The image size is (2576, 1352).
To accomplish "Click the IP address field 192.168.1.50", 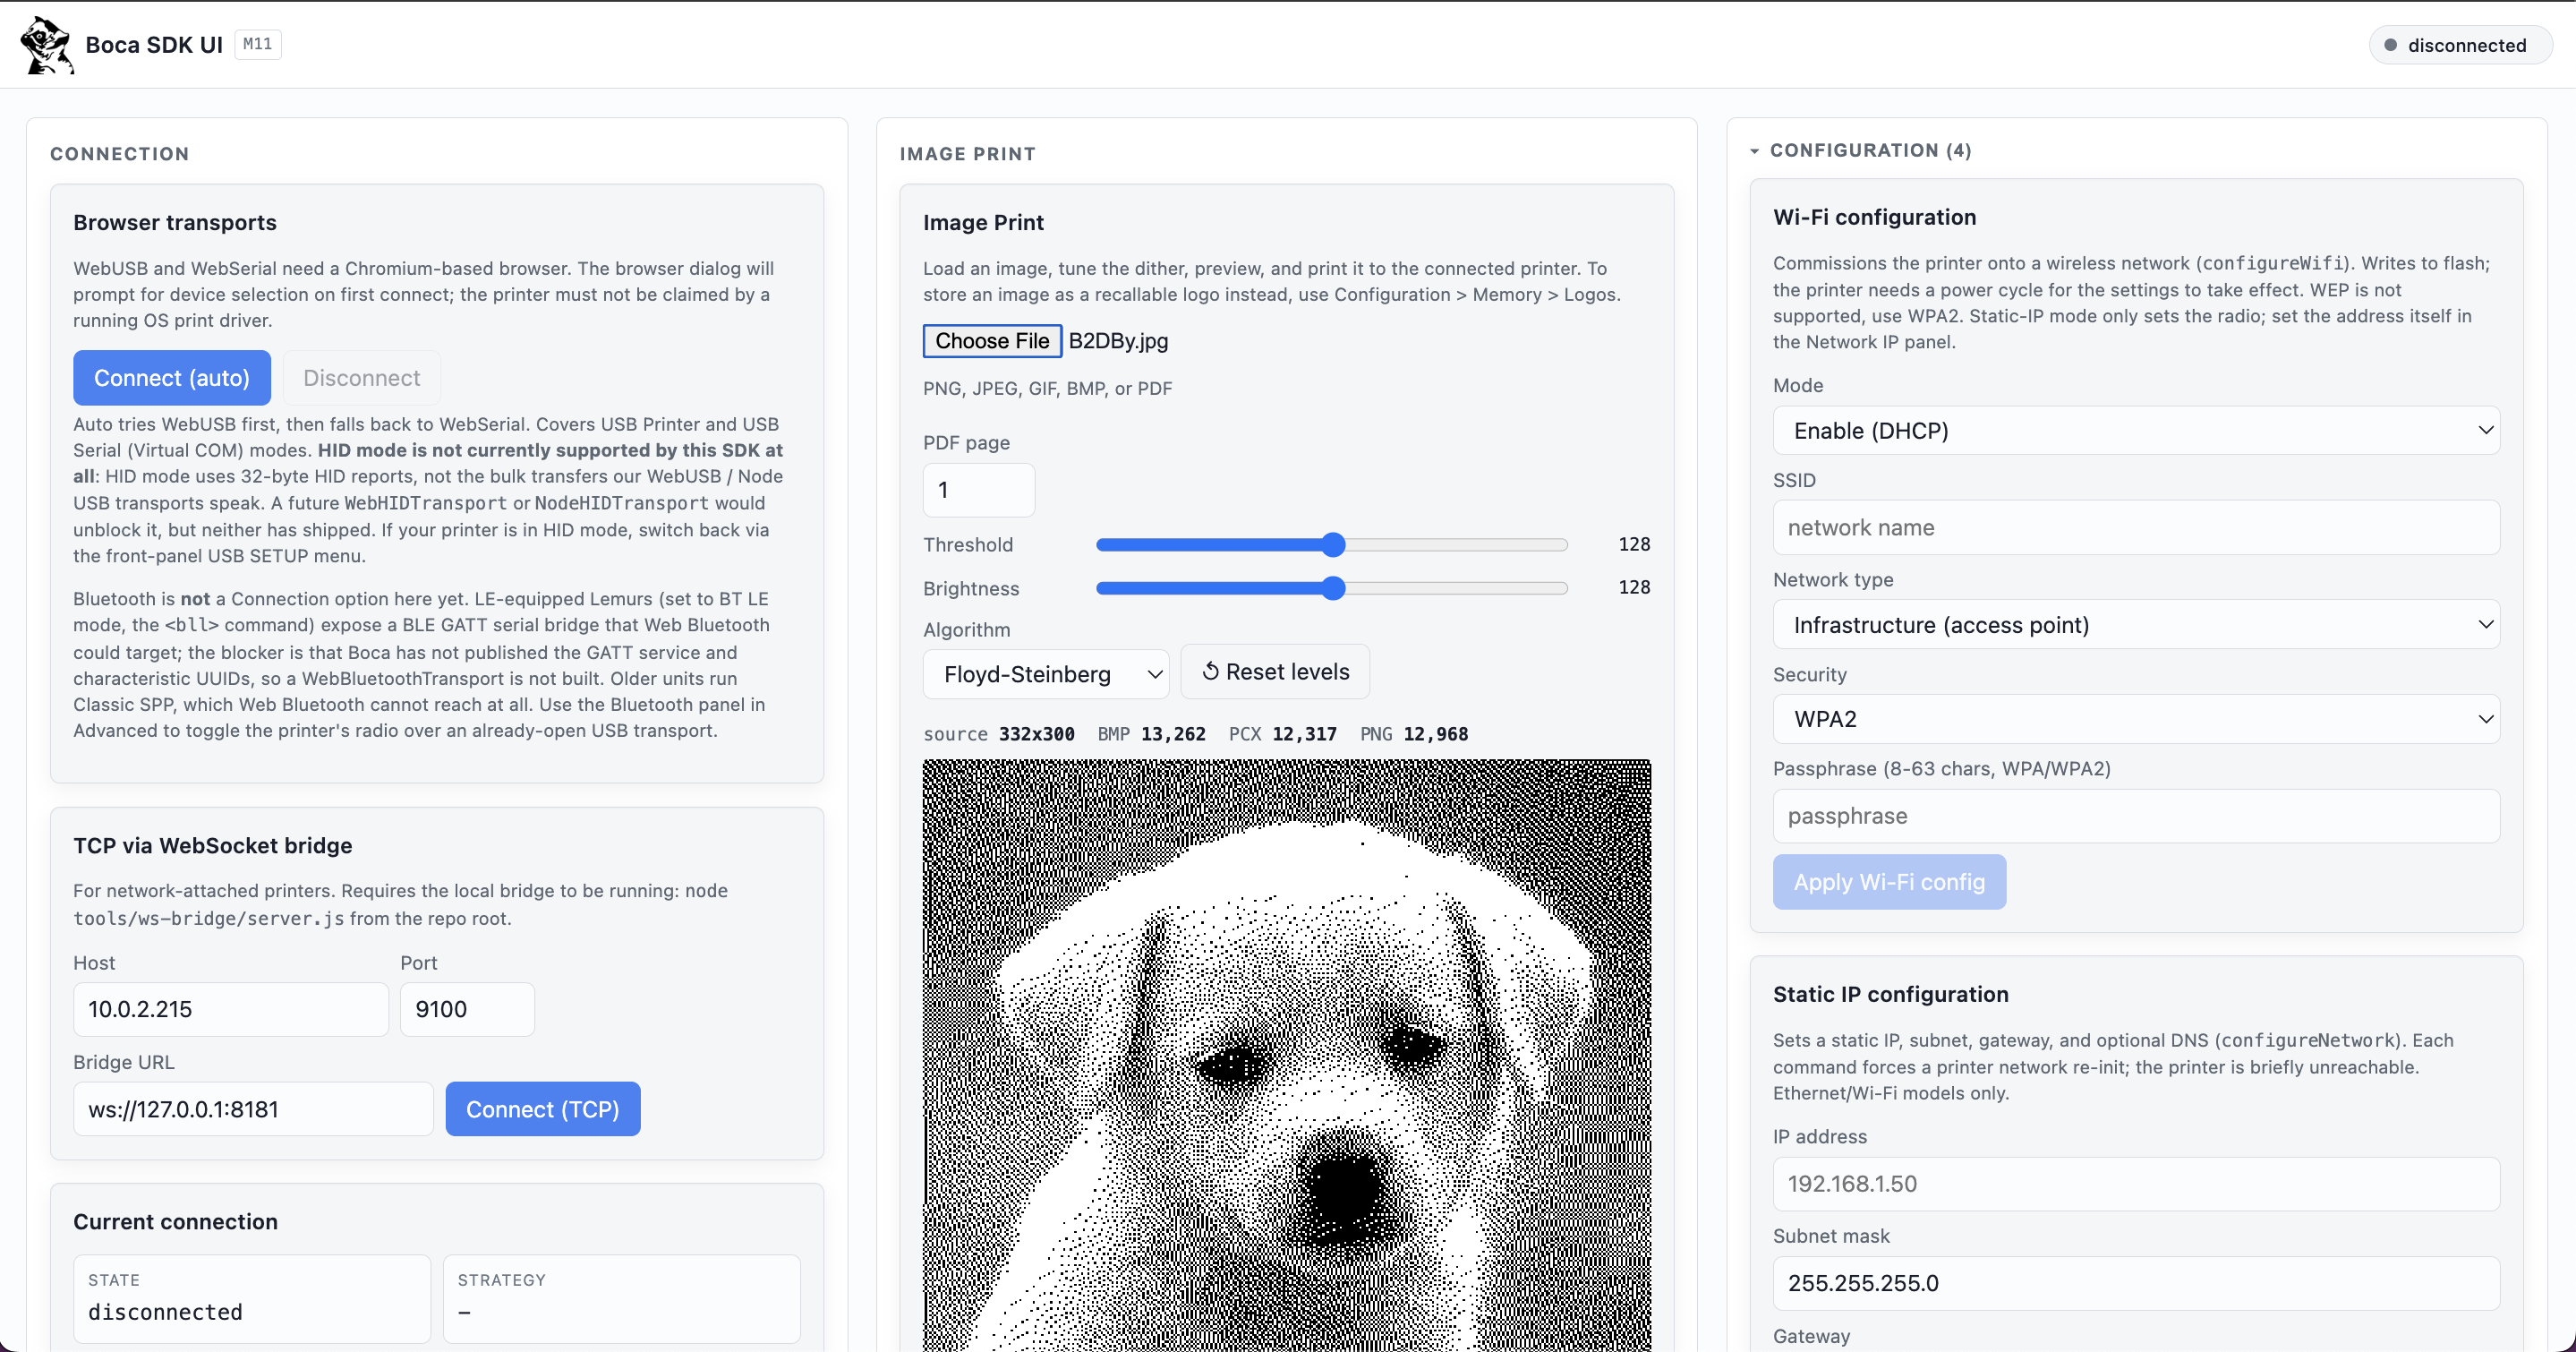I will tap(2136, 1184).
